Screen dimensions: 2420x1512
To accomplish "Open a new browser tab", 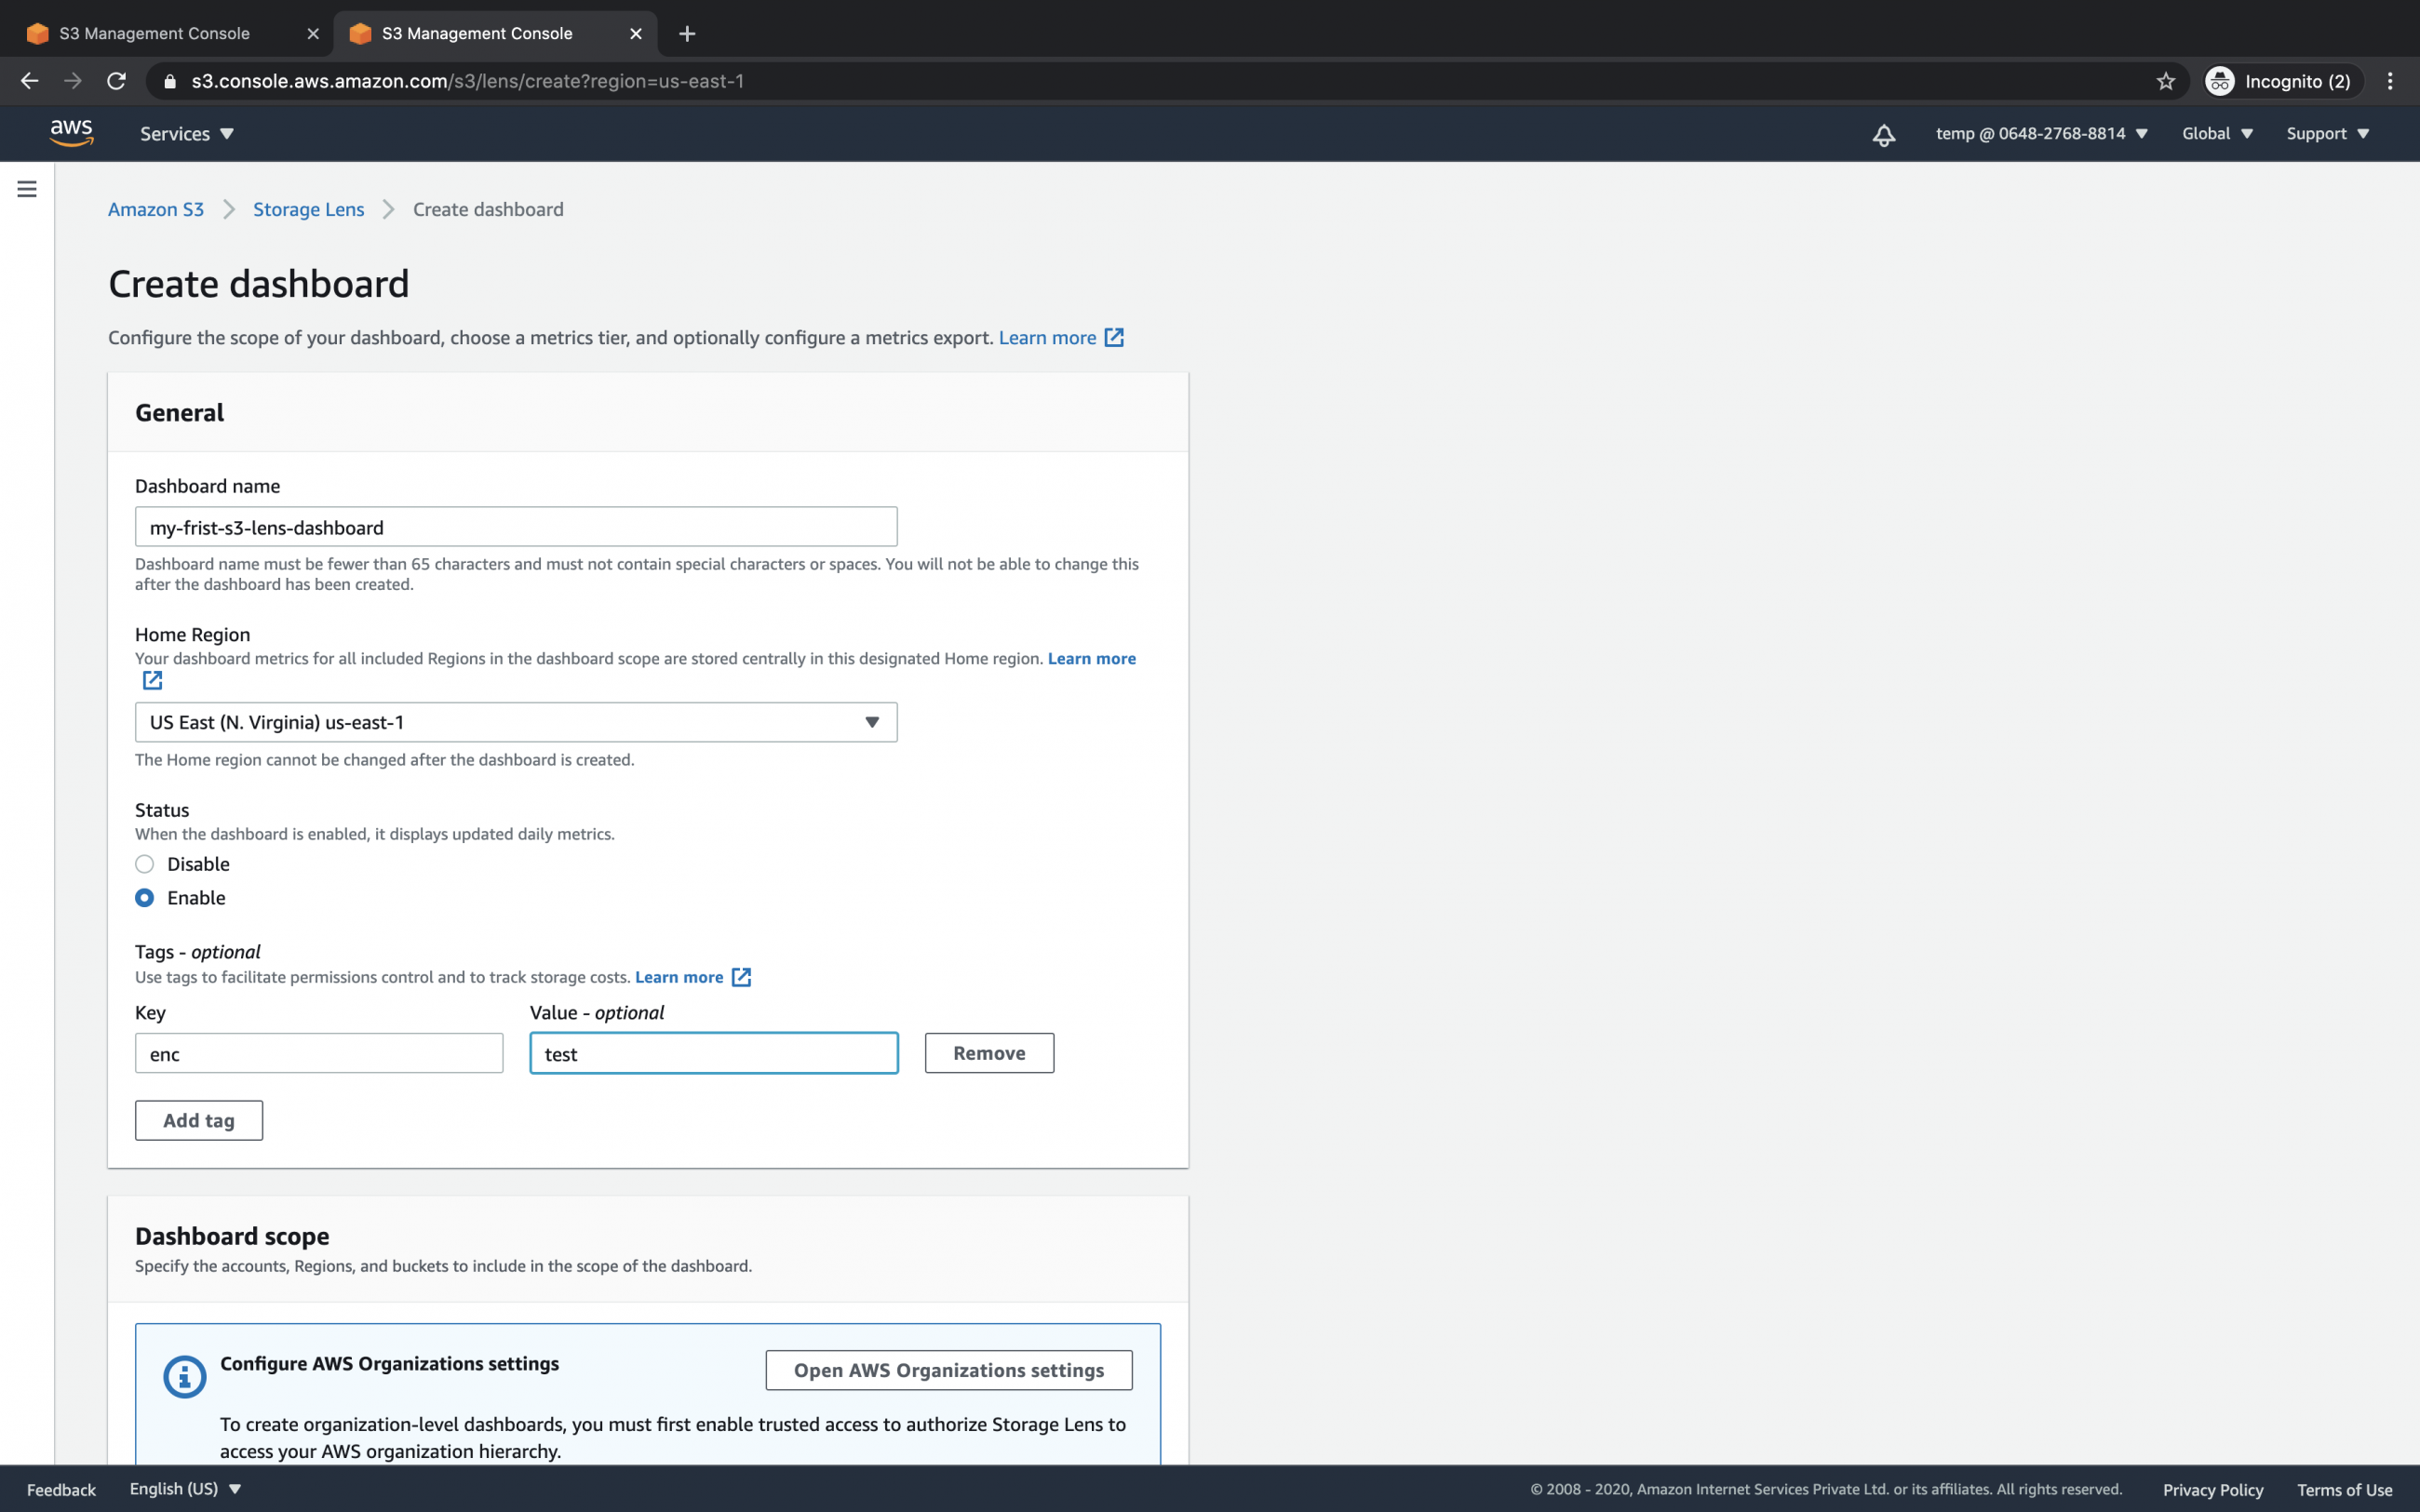I will point(687,33).
